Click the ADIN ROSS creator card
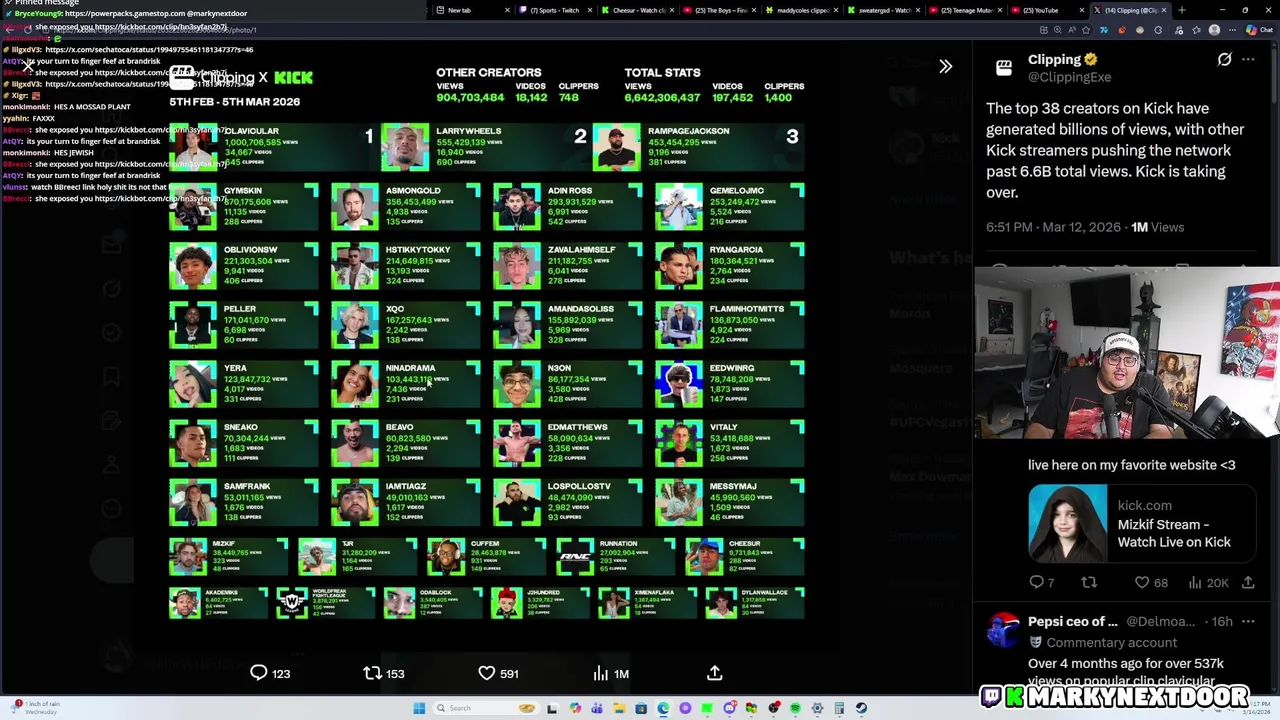 pos(568,206)
